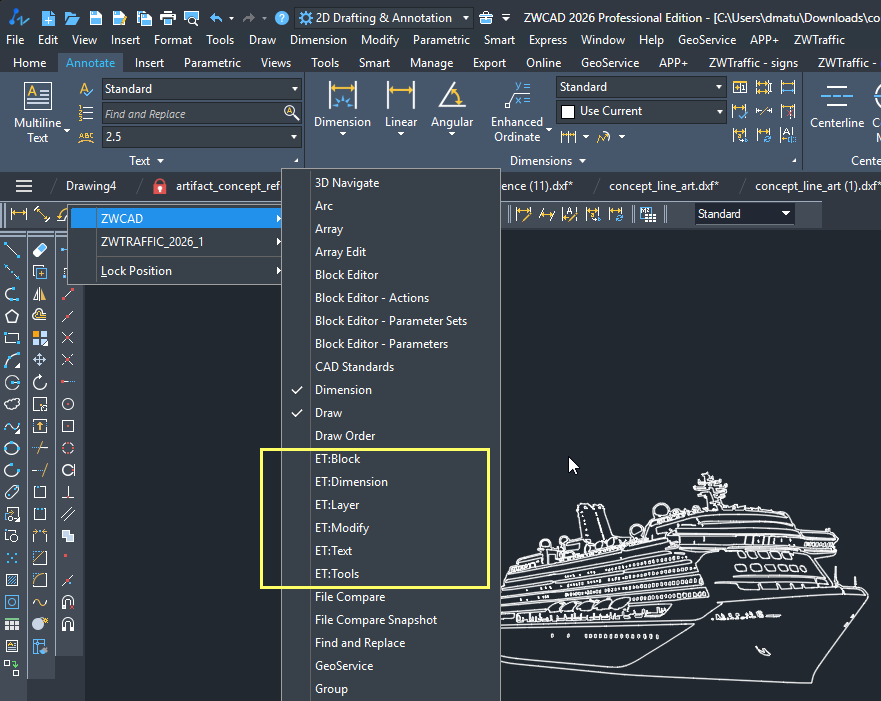Viewport: 881px width, 701px height.
Task: Select ZWCAD in the context menu
Action: pyautogui.click(x=176, y=219)
